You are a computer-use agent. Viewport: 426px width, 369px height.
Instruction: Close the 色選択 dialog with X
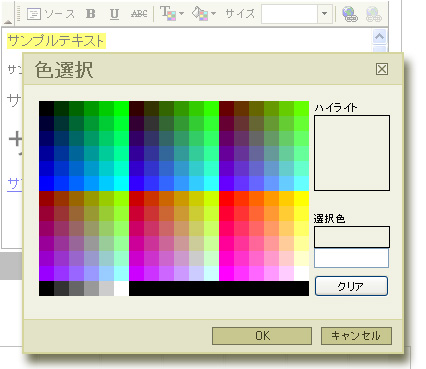pyautogui.click(x=382, y=69)
